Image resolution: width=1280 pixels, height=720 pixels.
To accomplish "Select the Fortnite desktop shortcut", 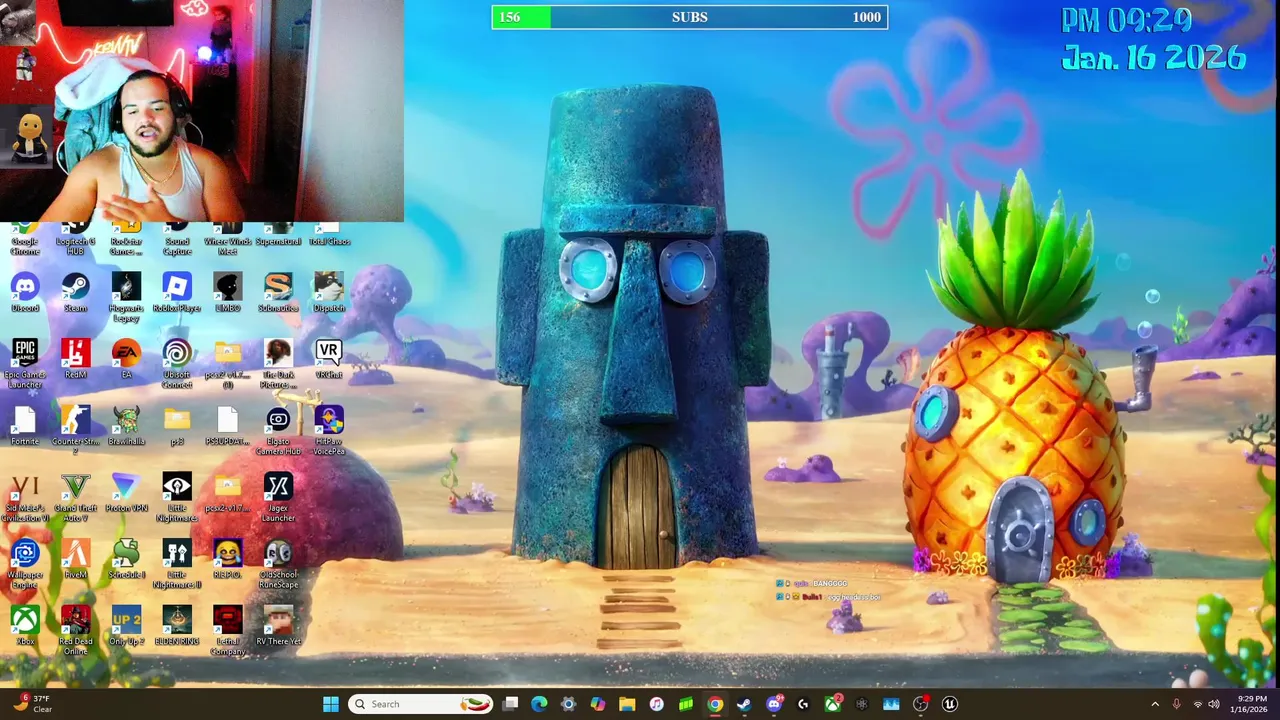I will click(x=25, y=425).
